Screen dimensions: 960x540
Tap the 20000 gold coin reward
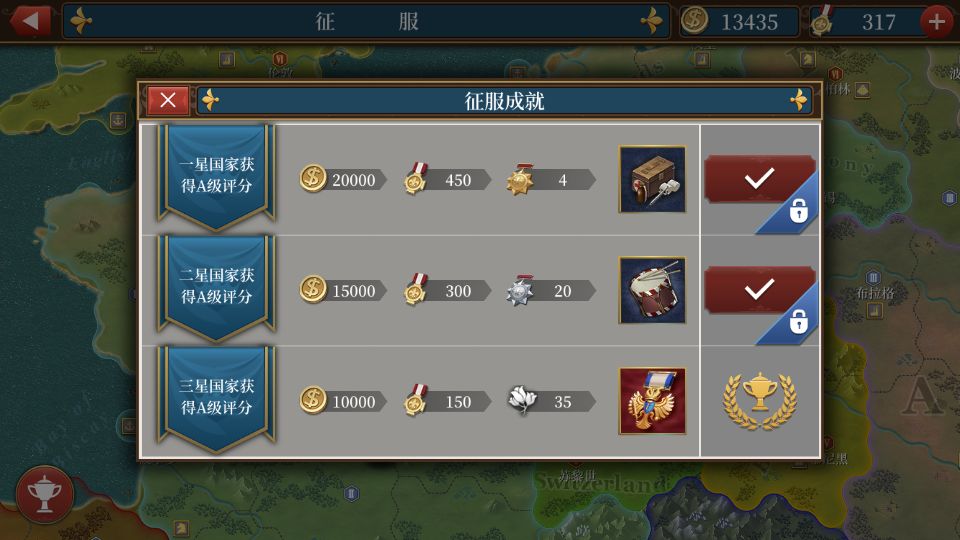click(343, 179)
